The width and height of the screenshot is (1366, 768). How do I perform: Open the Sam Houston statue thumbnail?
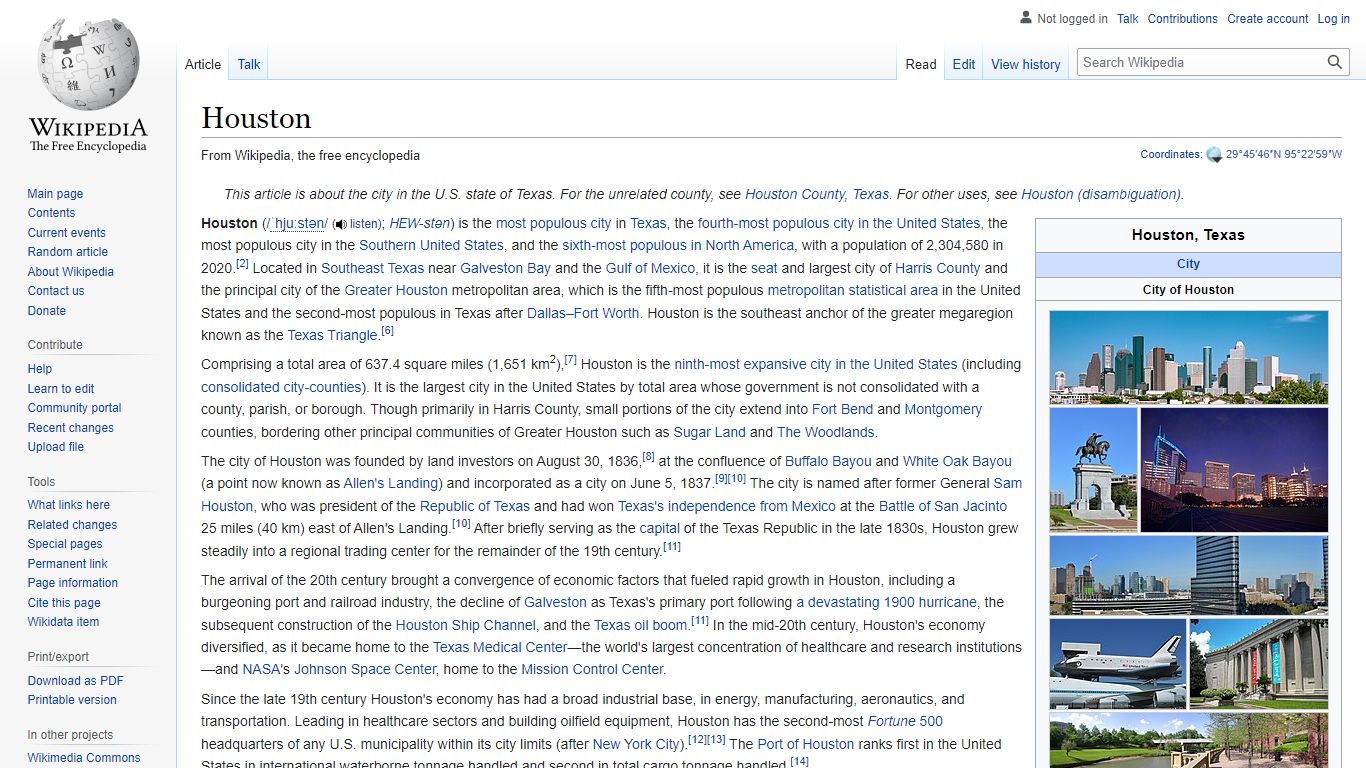(x=1093, y=469)
